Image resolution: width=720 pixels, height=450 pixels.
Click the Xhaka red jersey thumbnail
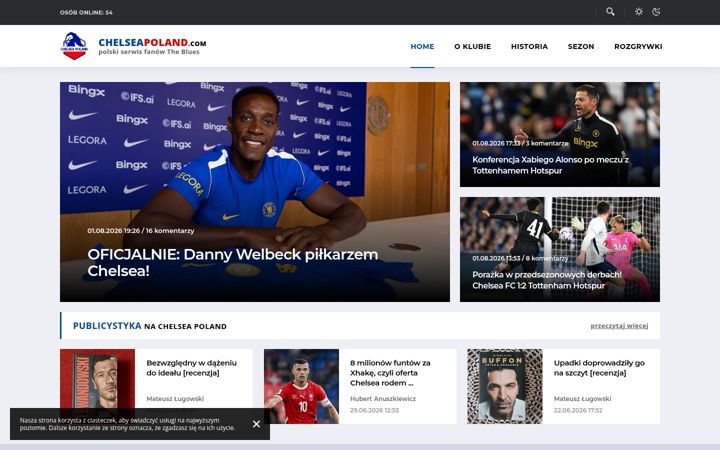301,386
